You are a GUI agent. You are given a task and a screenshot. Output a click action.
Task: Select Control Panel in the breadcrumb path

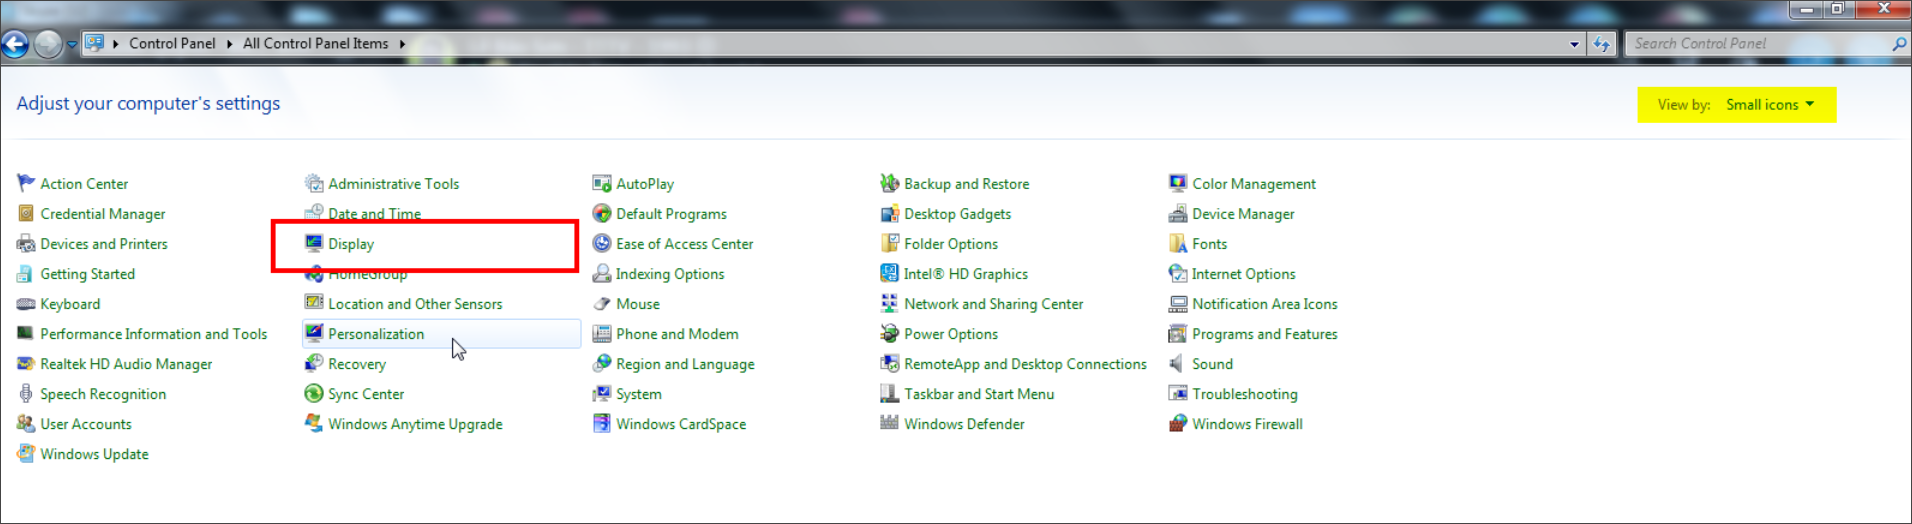point(172,44)
